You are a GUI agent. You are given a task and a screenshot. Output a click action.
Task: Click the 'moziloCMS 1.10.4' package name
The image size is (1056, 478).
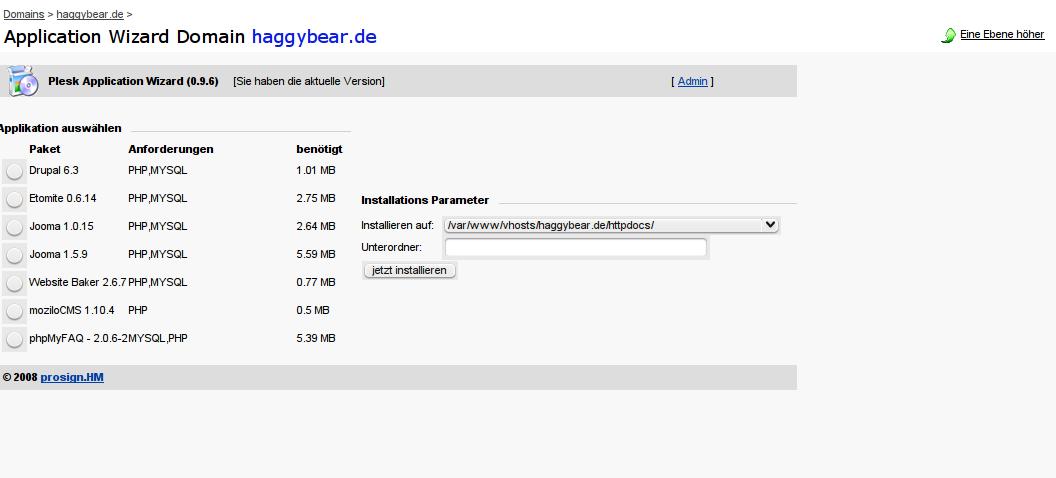71,310
